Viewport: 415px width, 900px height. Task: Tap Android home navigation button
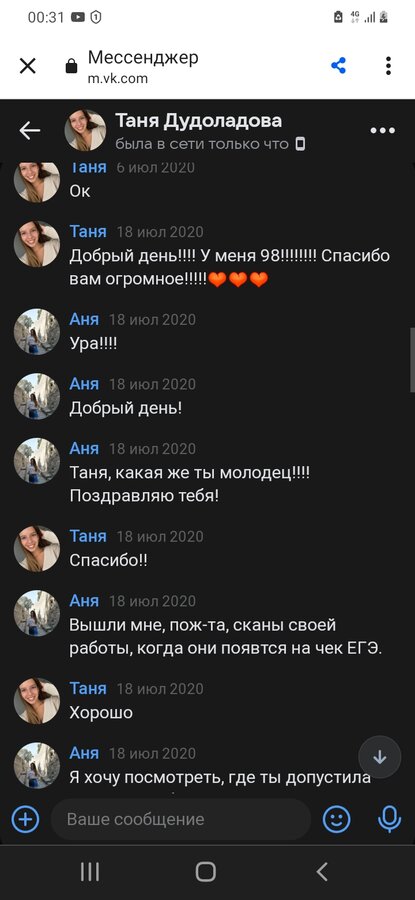(205, 872)
